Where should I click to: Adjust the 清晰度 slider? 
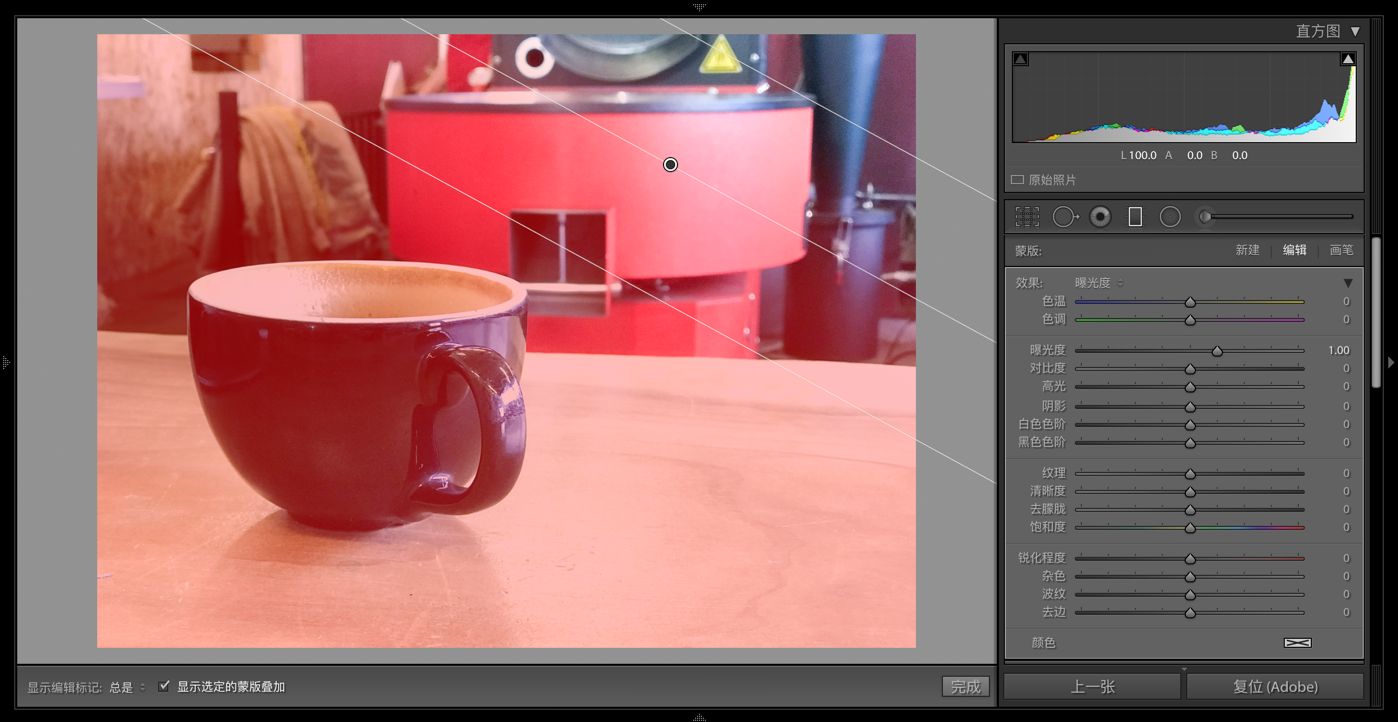(x=1190, y=491)
